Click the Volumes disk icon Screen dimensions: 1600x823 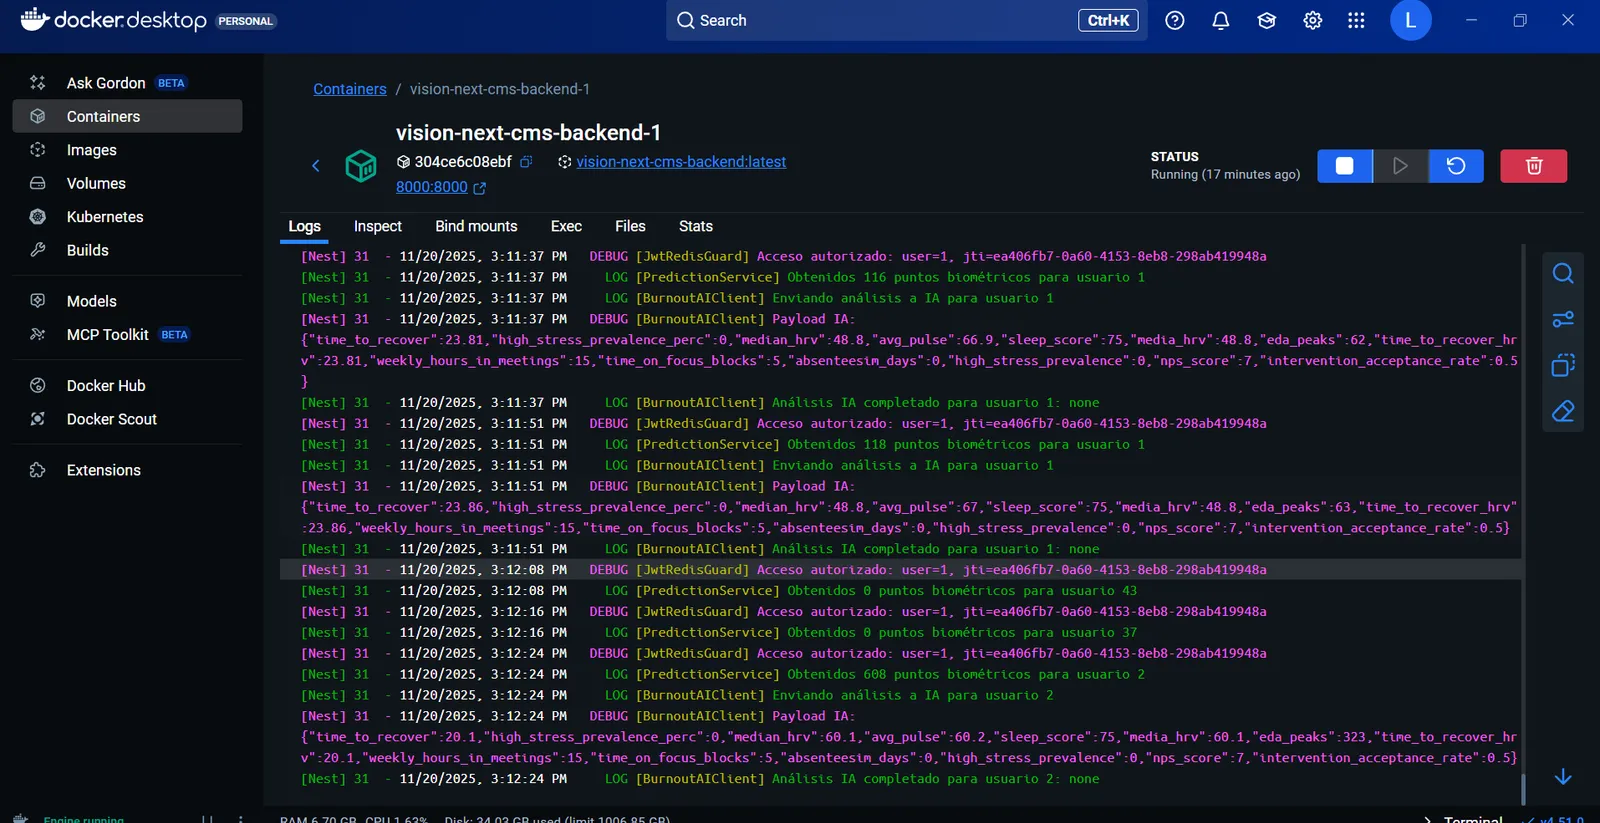pos(38,183)
